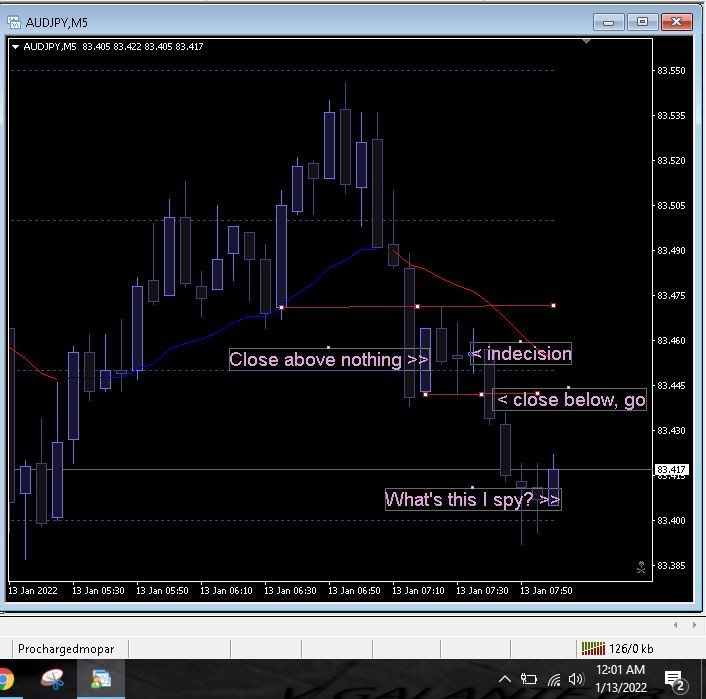Click the skull icon in chart corner
The image size is (706, 699).
pyautogui.click(x=641, y=567)
